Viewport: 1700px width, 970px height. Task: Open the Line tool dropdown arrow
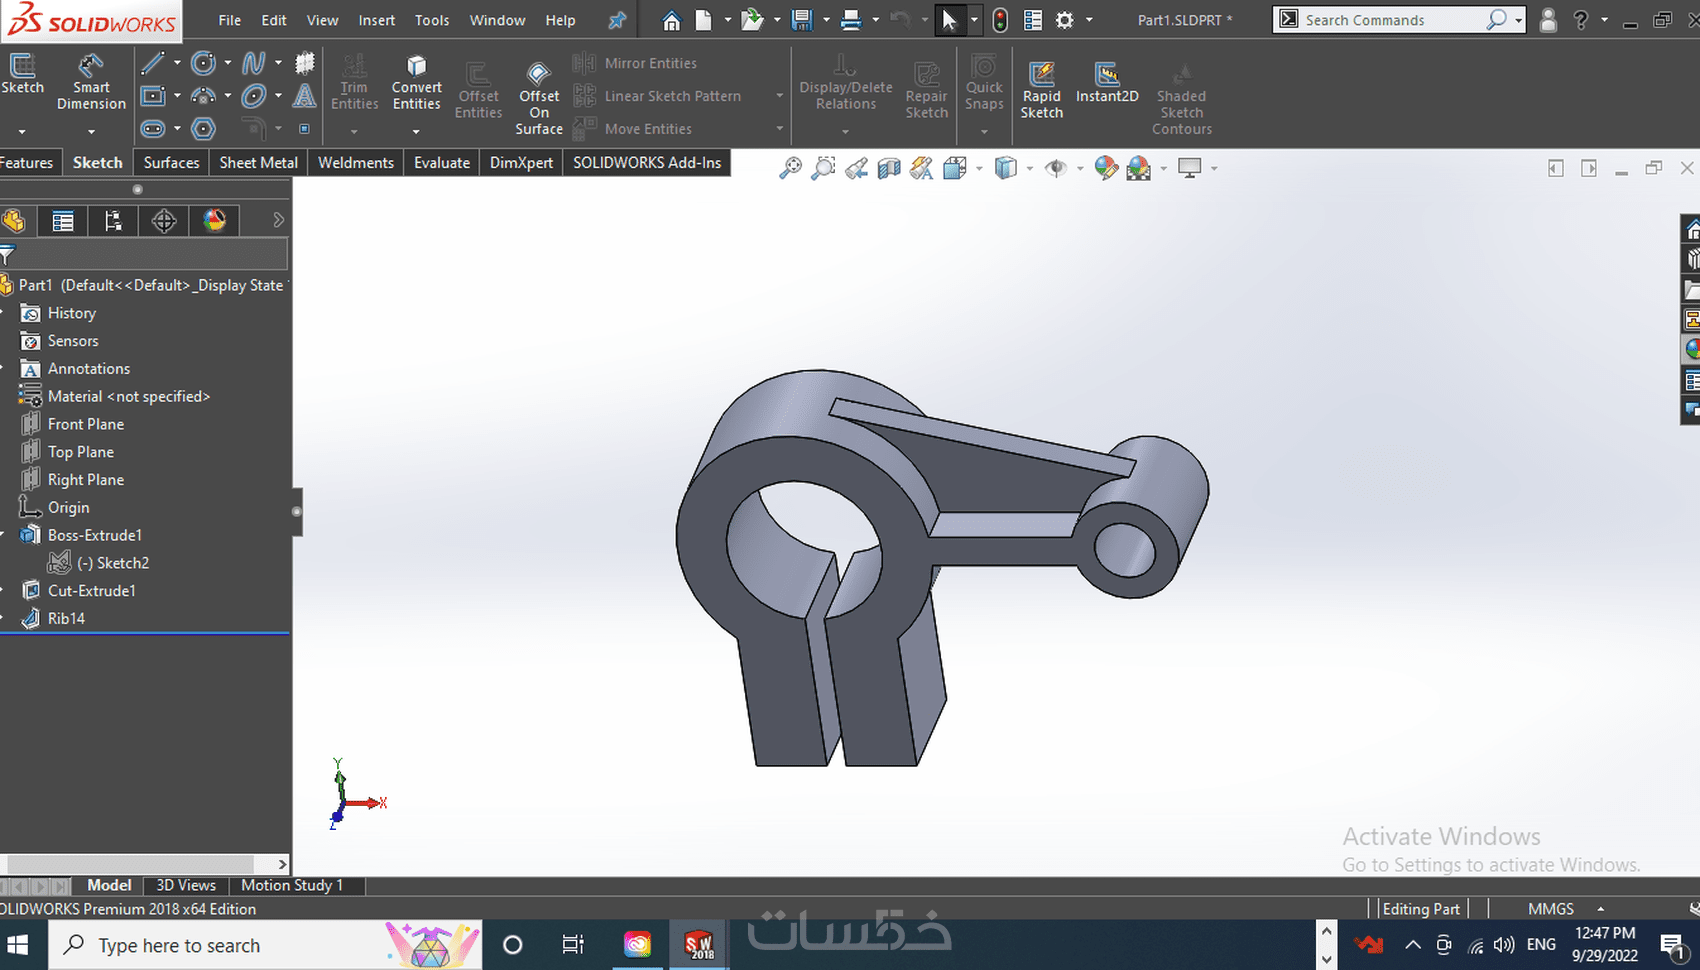(177, 64)
